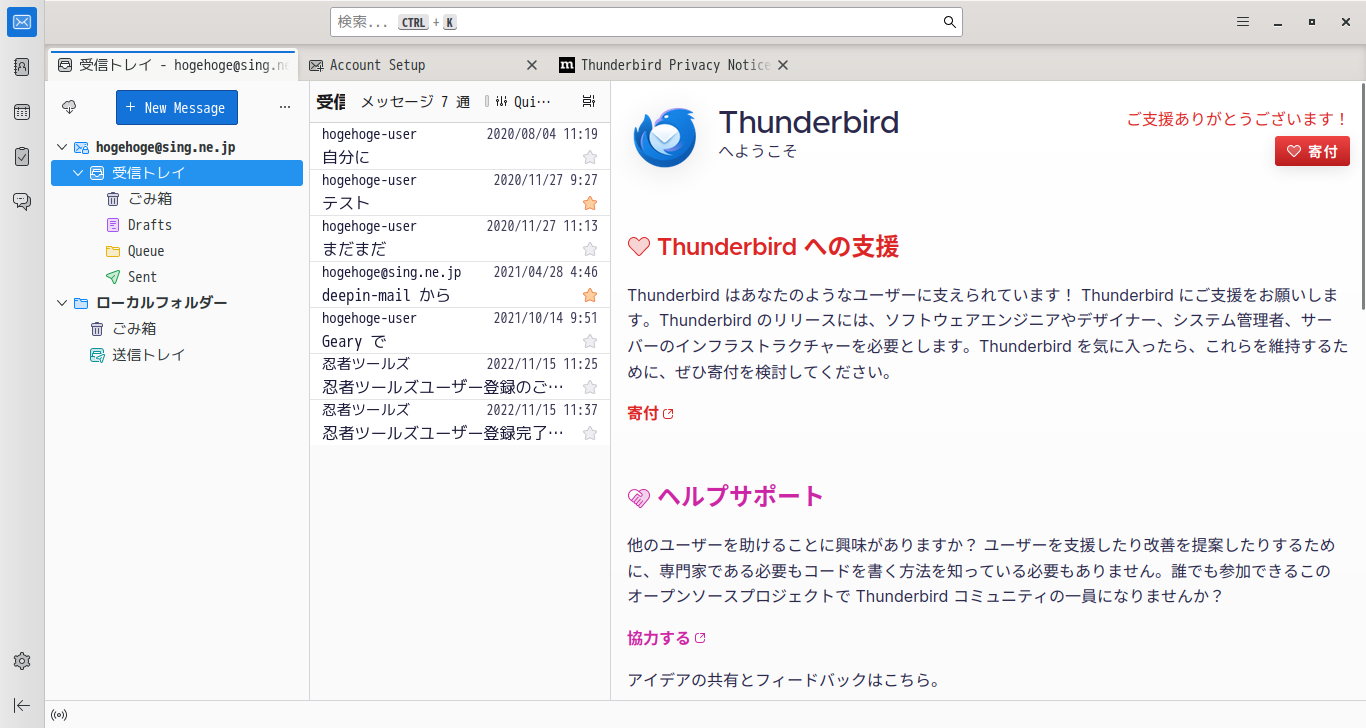Unstar the deepin-mail から message
This screenshot has height=728, width=1366.
click(x=590, y=295)
